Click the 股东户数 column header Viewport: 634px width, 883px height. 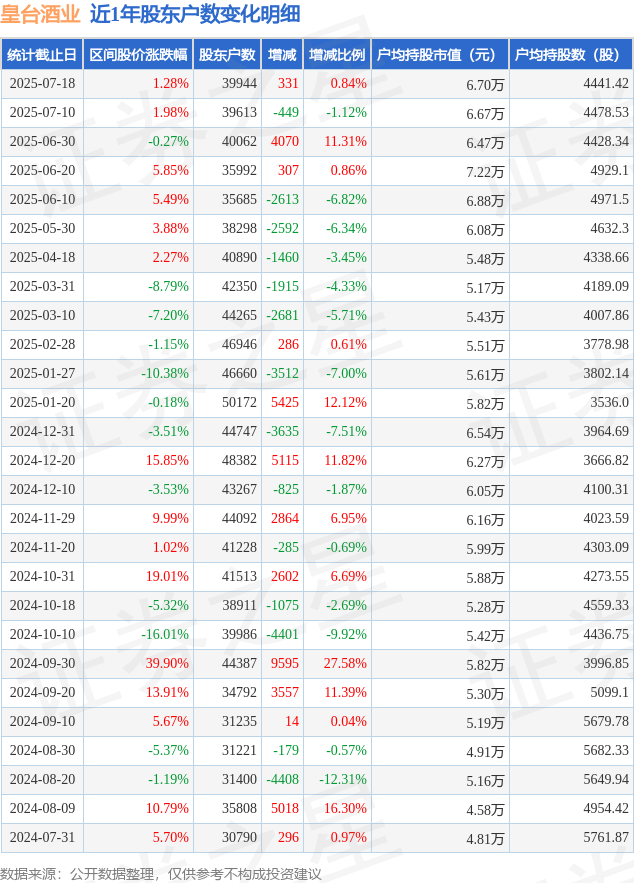click(227, 55)
